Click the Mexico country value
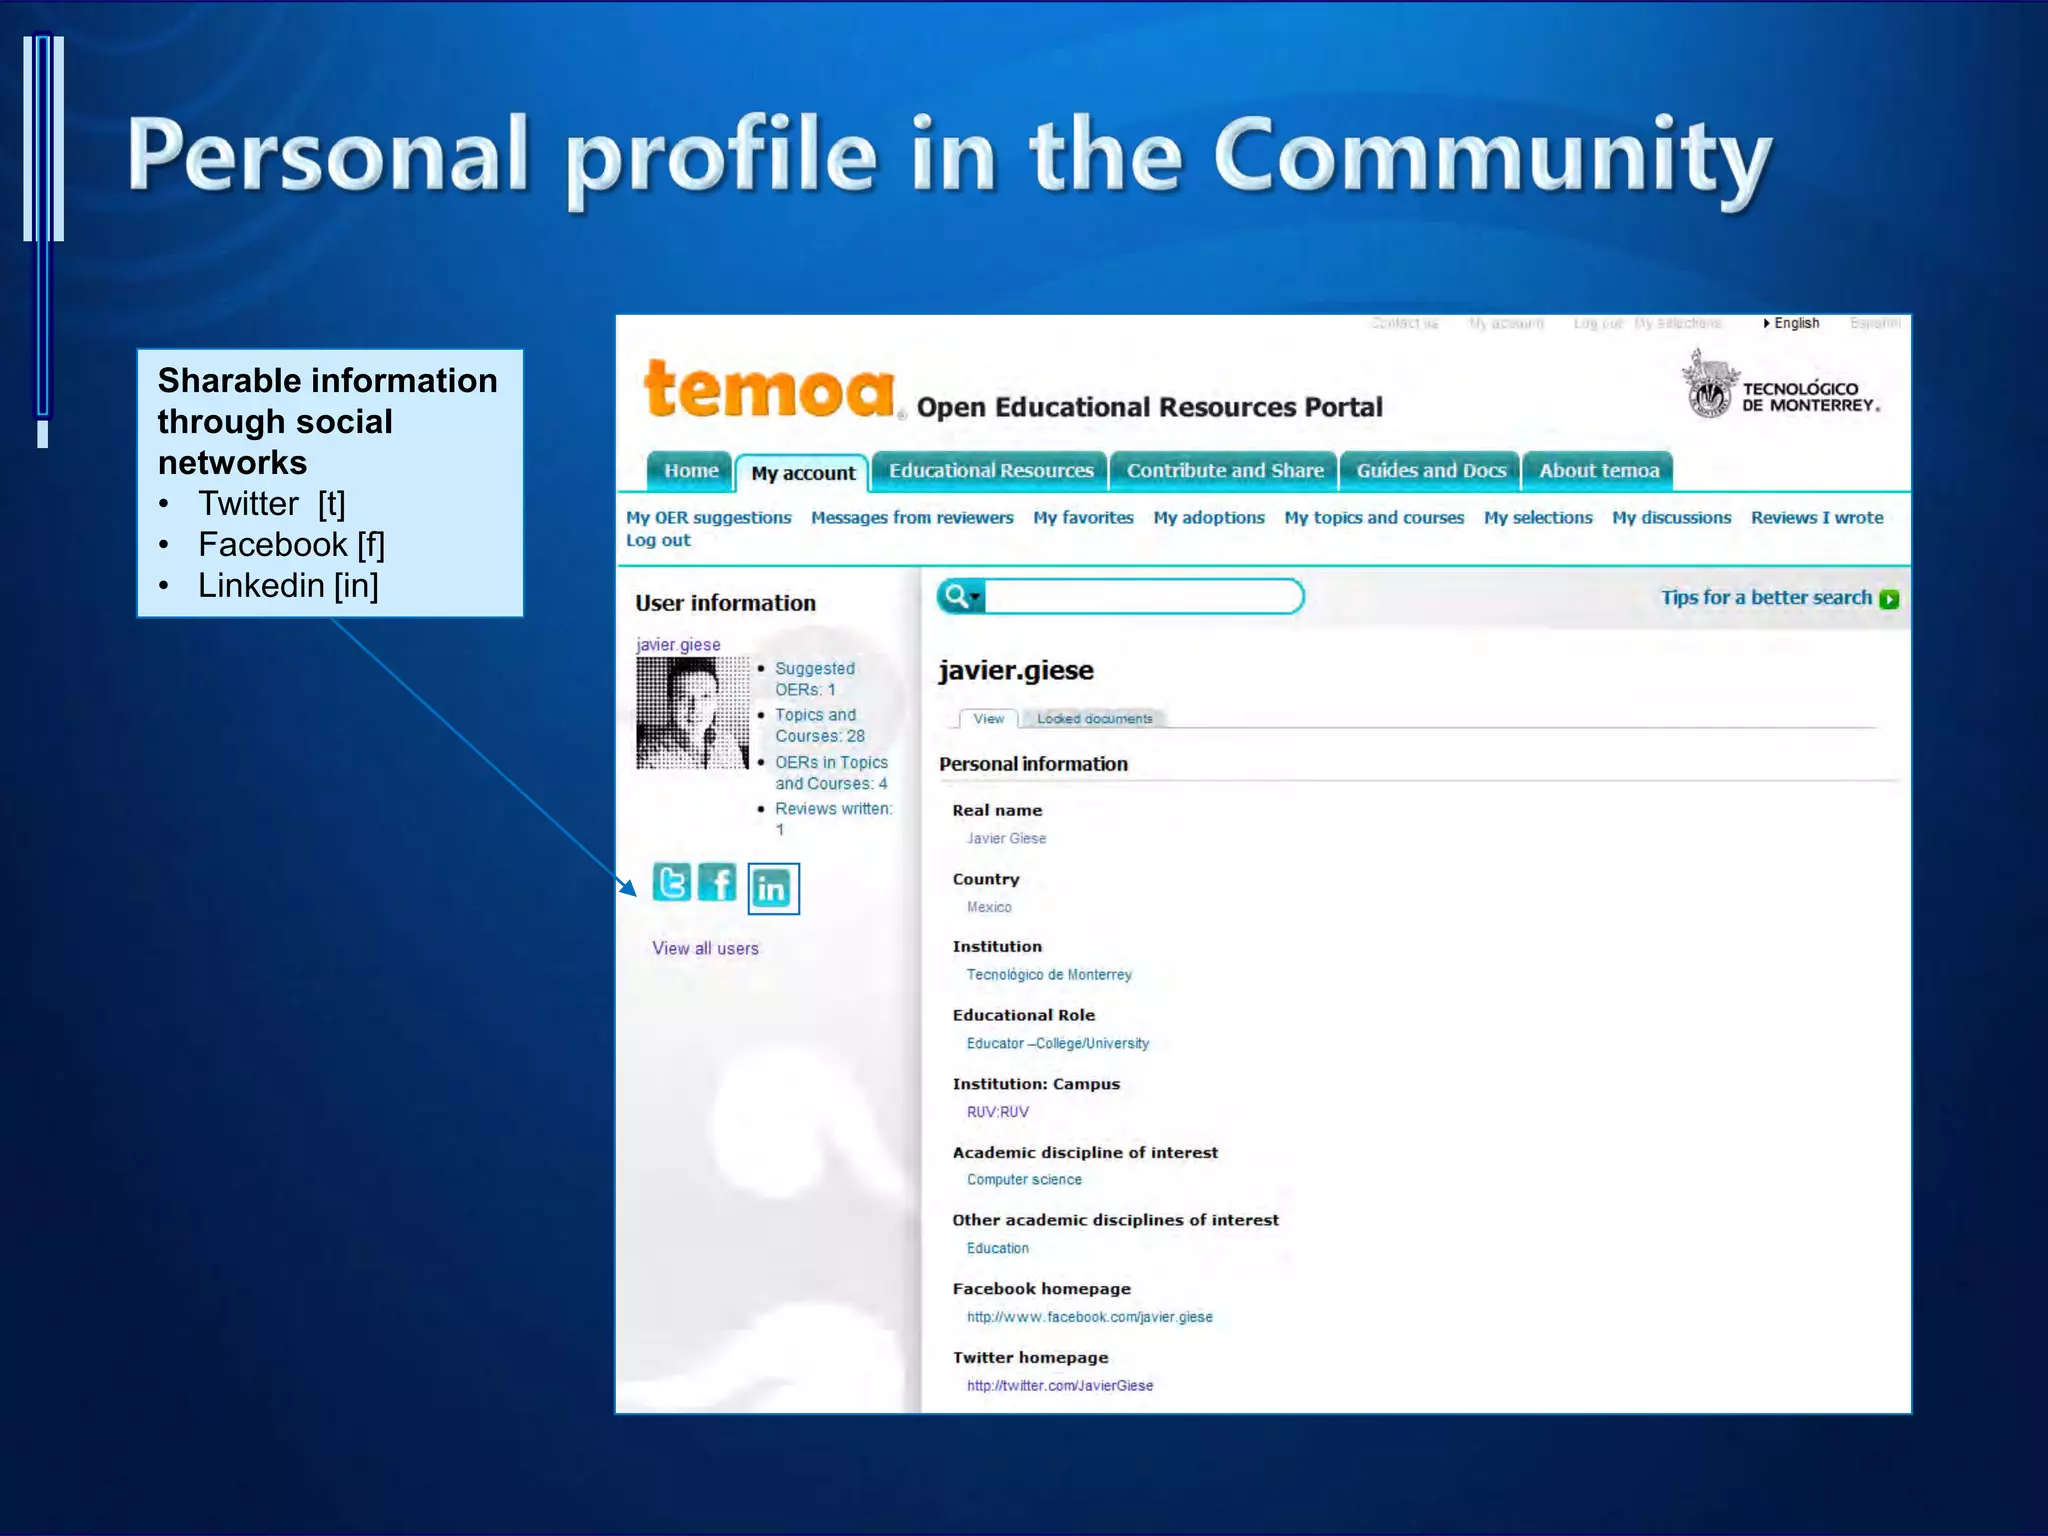Viewport: 2048px width, 1536px height. click(989, 907)
